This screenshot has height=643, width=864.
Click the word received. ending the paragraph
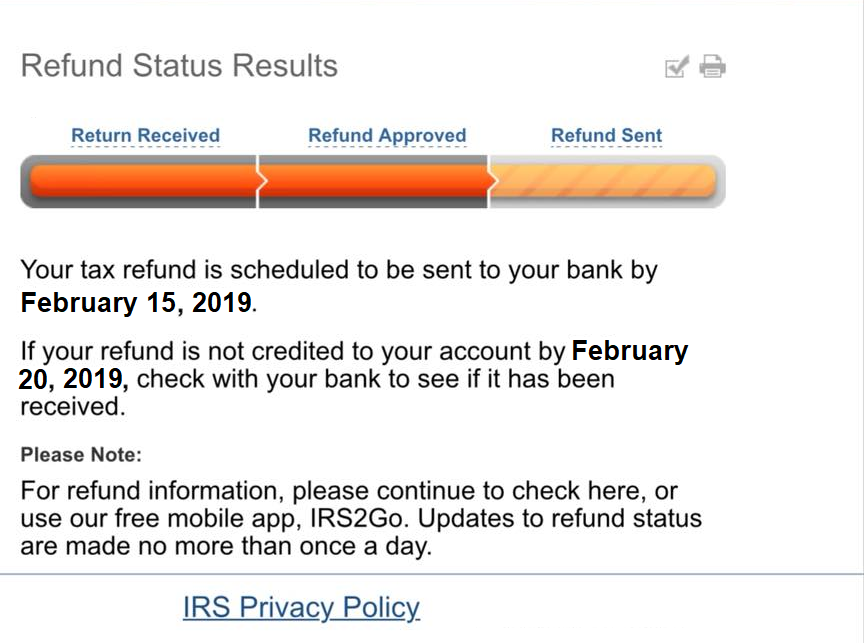[73, 407]
